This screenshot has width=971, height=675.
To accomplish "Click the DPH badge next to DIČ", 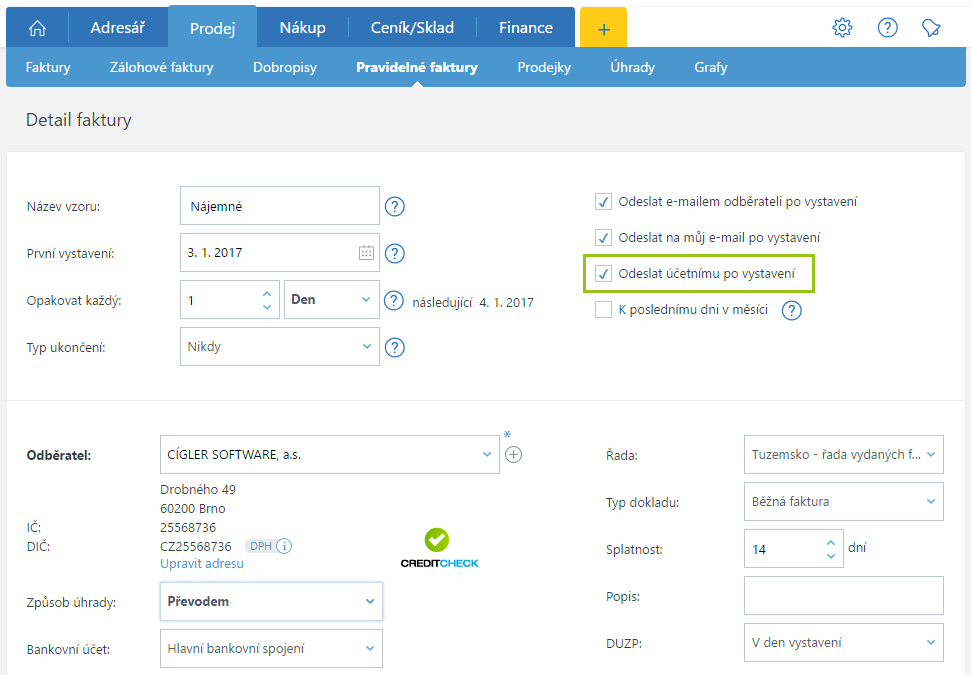I will click(x=260, y=546).
